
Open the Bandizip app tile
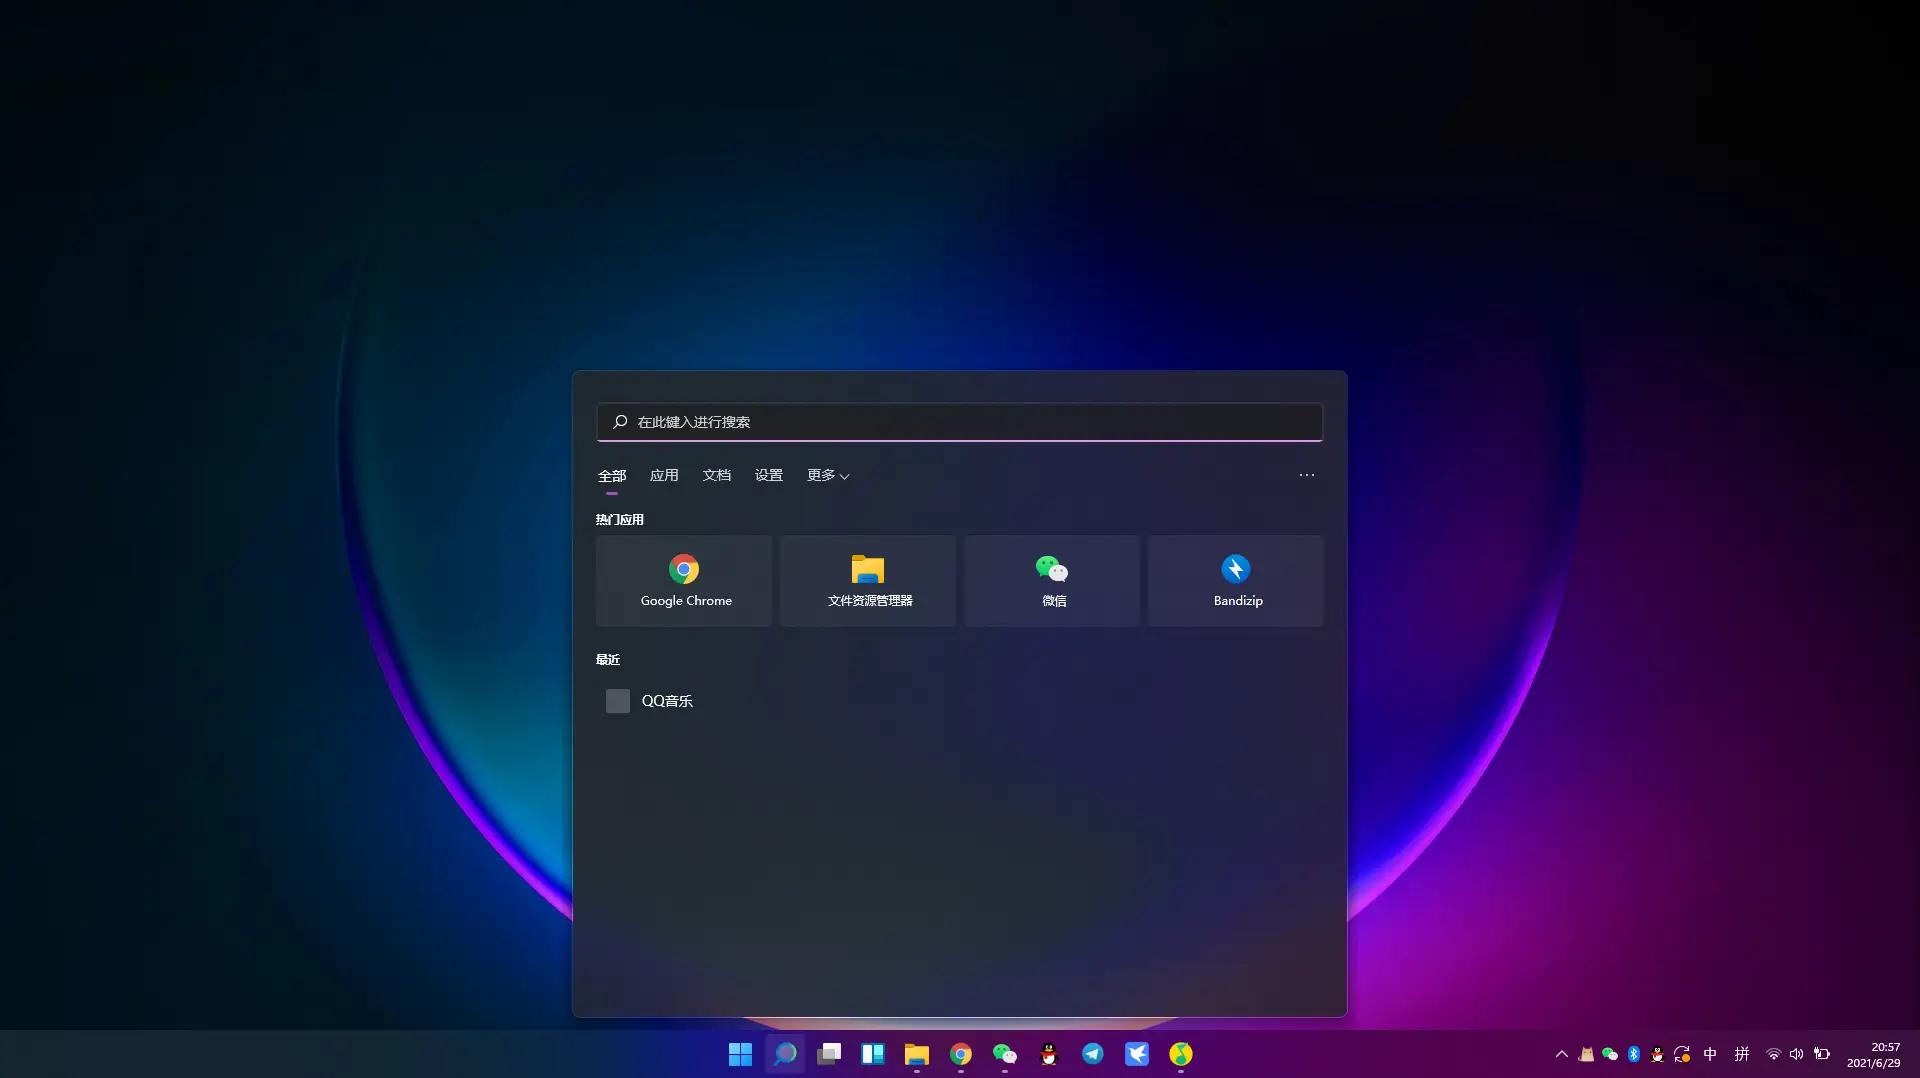pyautogui.click(x=1236, y=581)
